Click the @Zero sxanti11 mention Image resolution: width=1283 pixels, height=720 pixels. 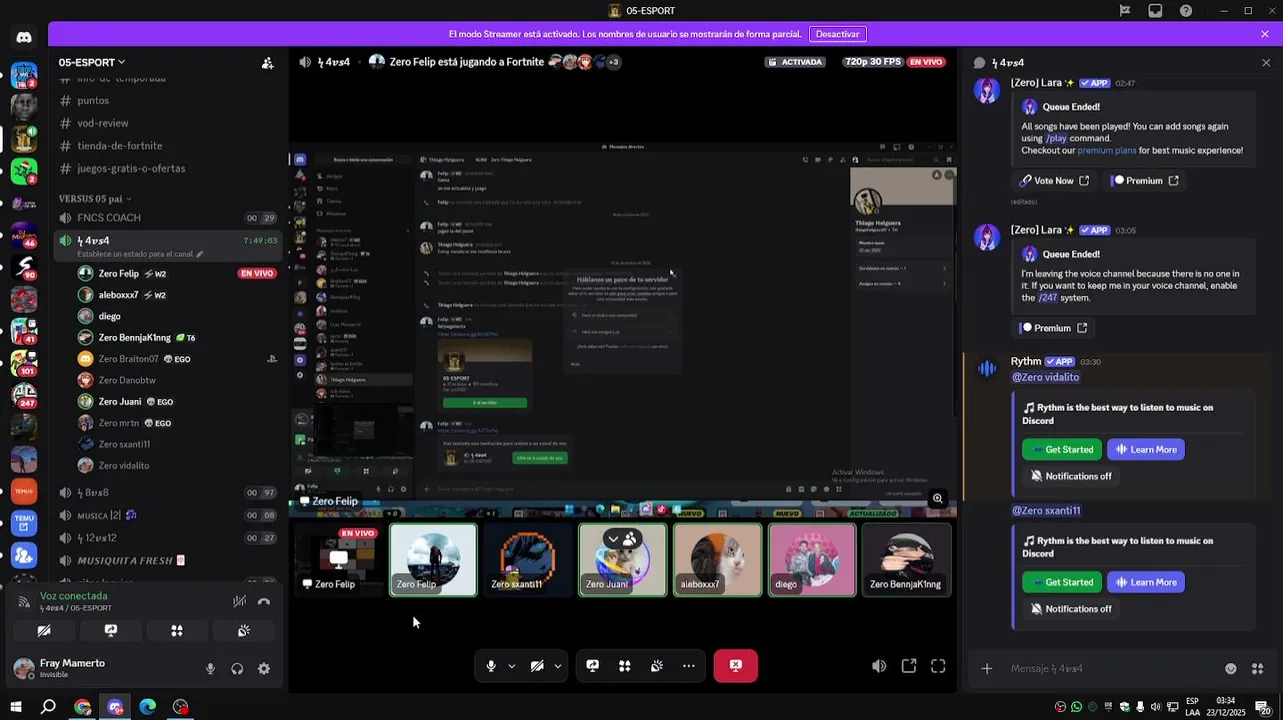coord(1046,511)
